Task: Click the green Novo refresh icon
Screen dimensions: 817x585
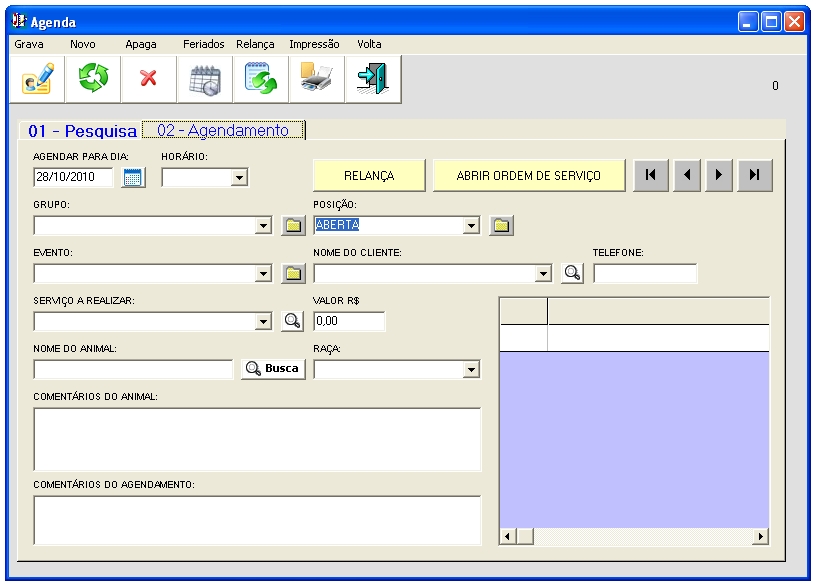Action: click(93, 79)
